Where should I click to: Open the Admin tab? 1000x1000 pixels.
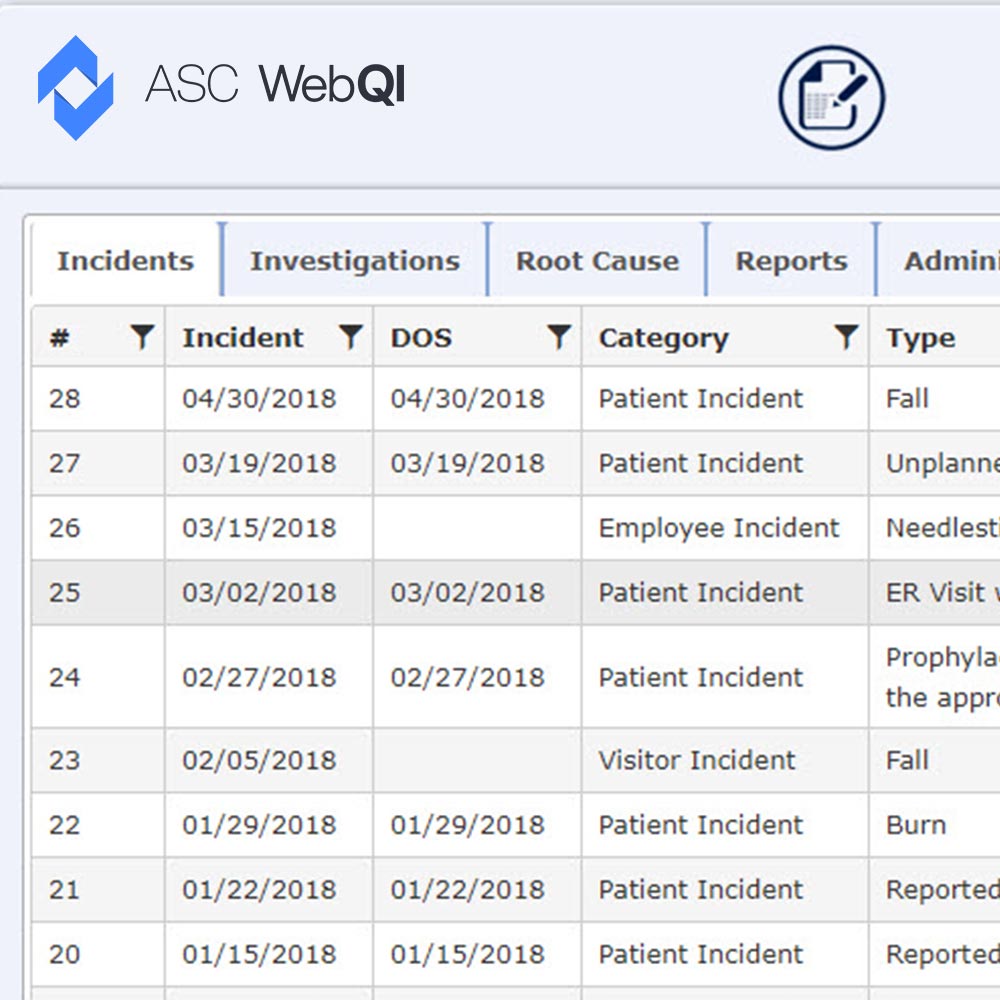tap(950, 261)
